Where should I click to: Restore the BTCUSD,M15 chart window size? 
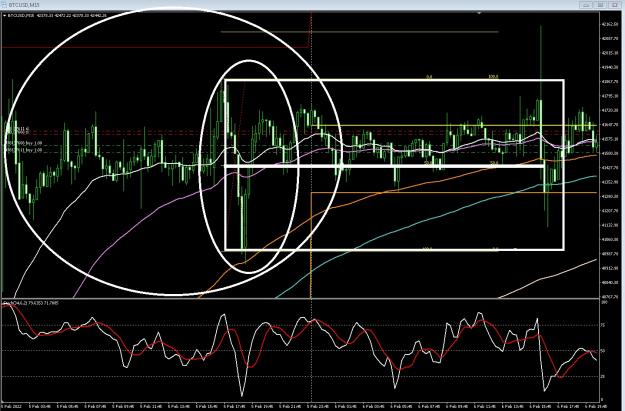(x=600, y=5)
